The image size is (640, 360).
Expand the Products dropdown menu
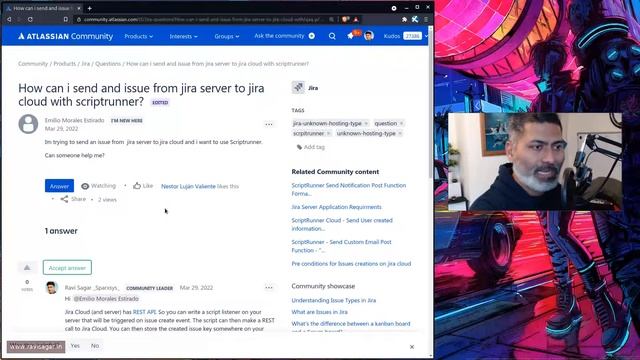138,36
